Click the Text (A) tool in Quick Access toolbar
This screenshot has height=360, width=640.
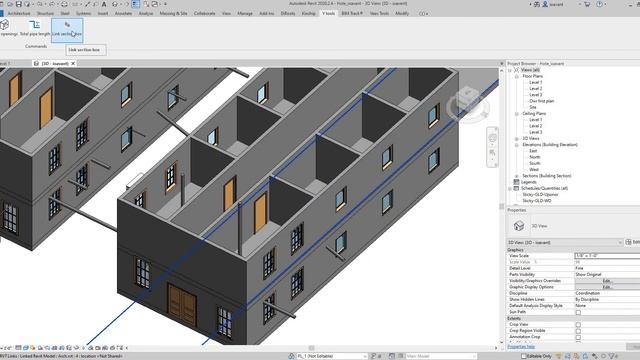click(104, 4)
